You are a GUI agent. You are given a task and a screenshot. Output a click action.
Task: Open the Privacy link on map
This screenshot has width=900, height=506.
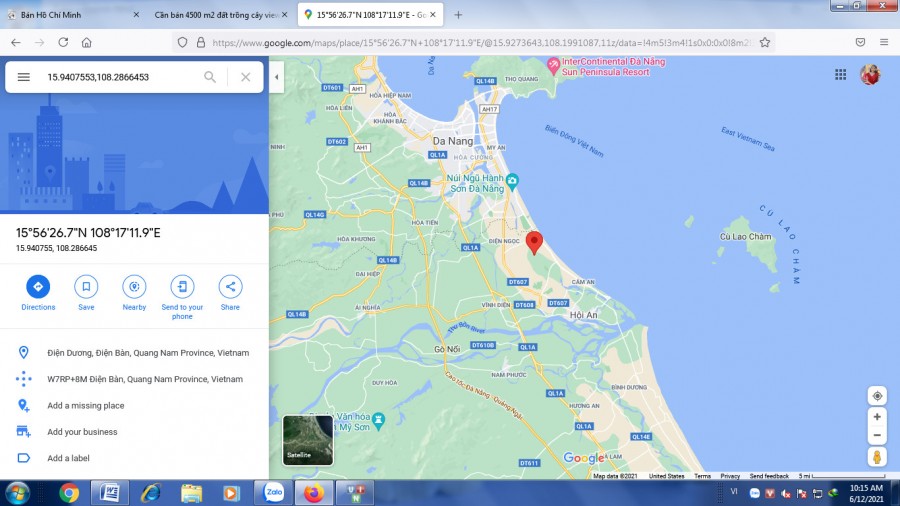[730, 476]
